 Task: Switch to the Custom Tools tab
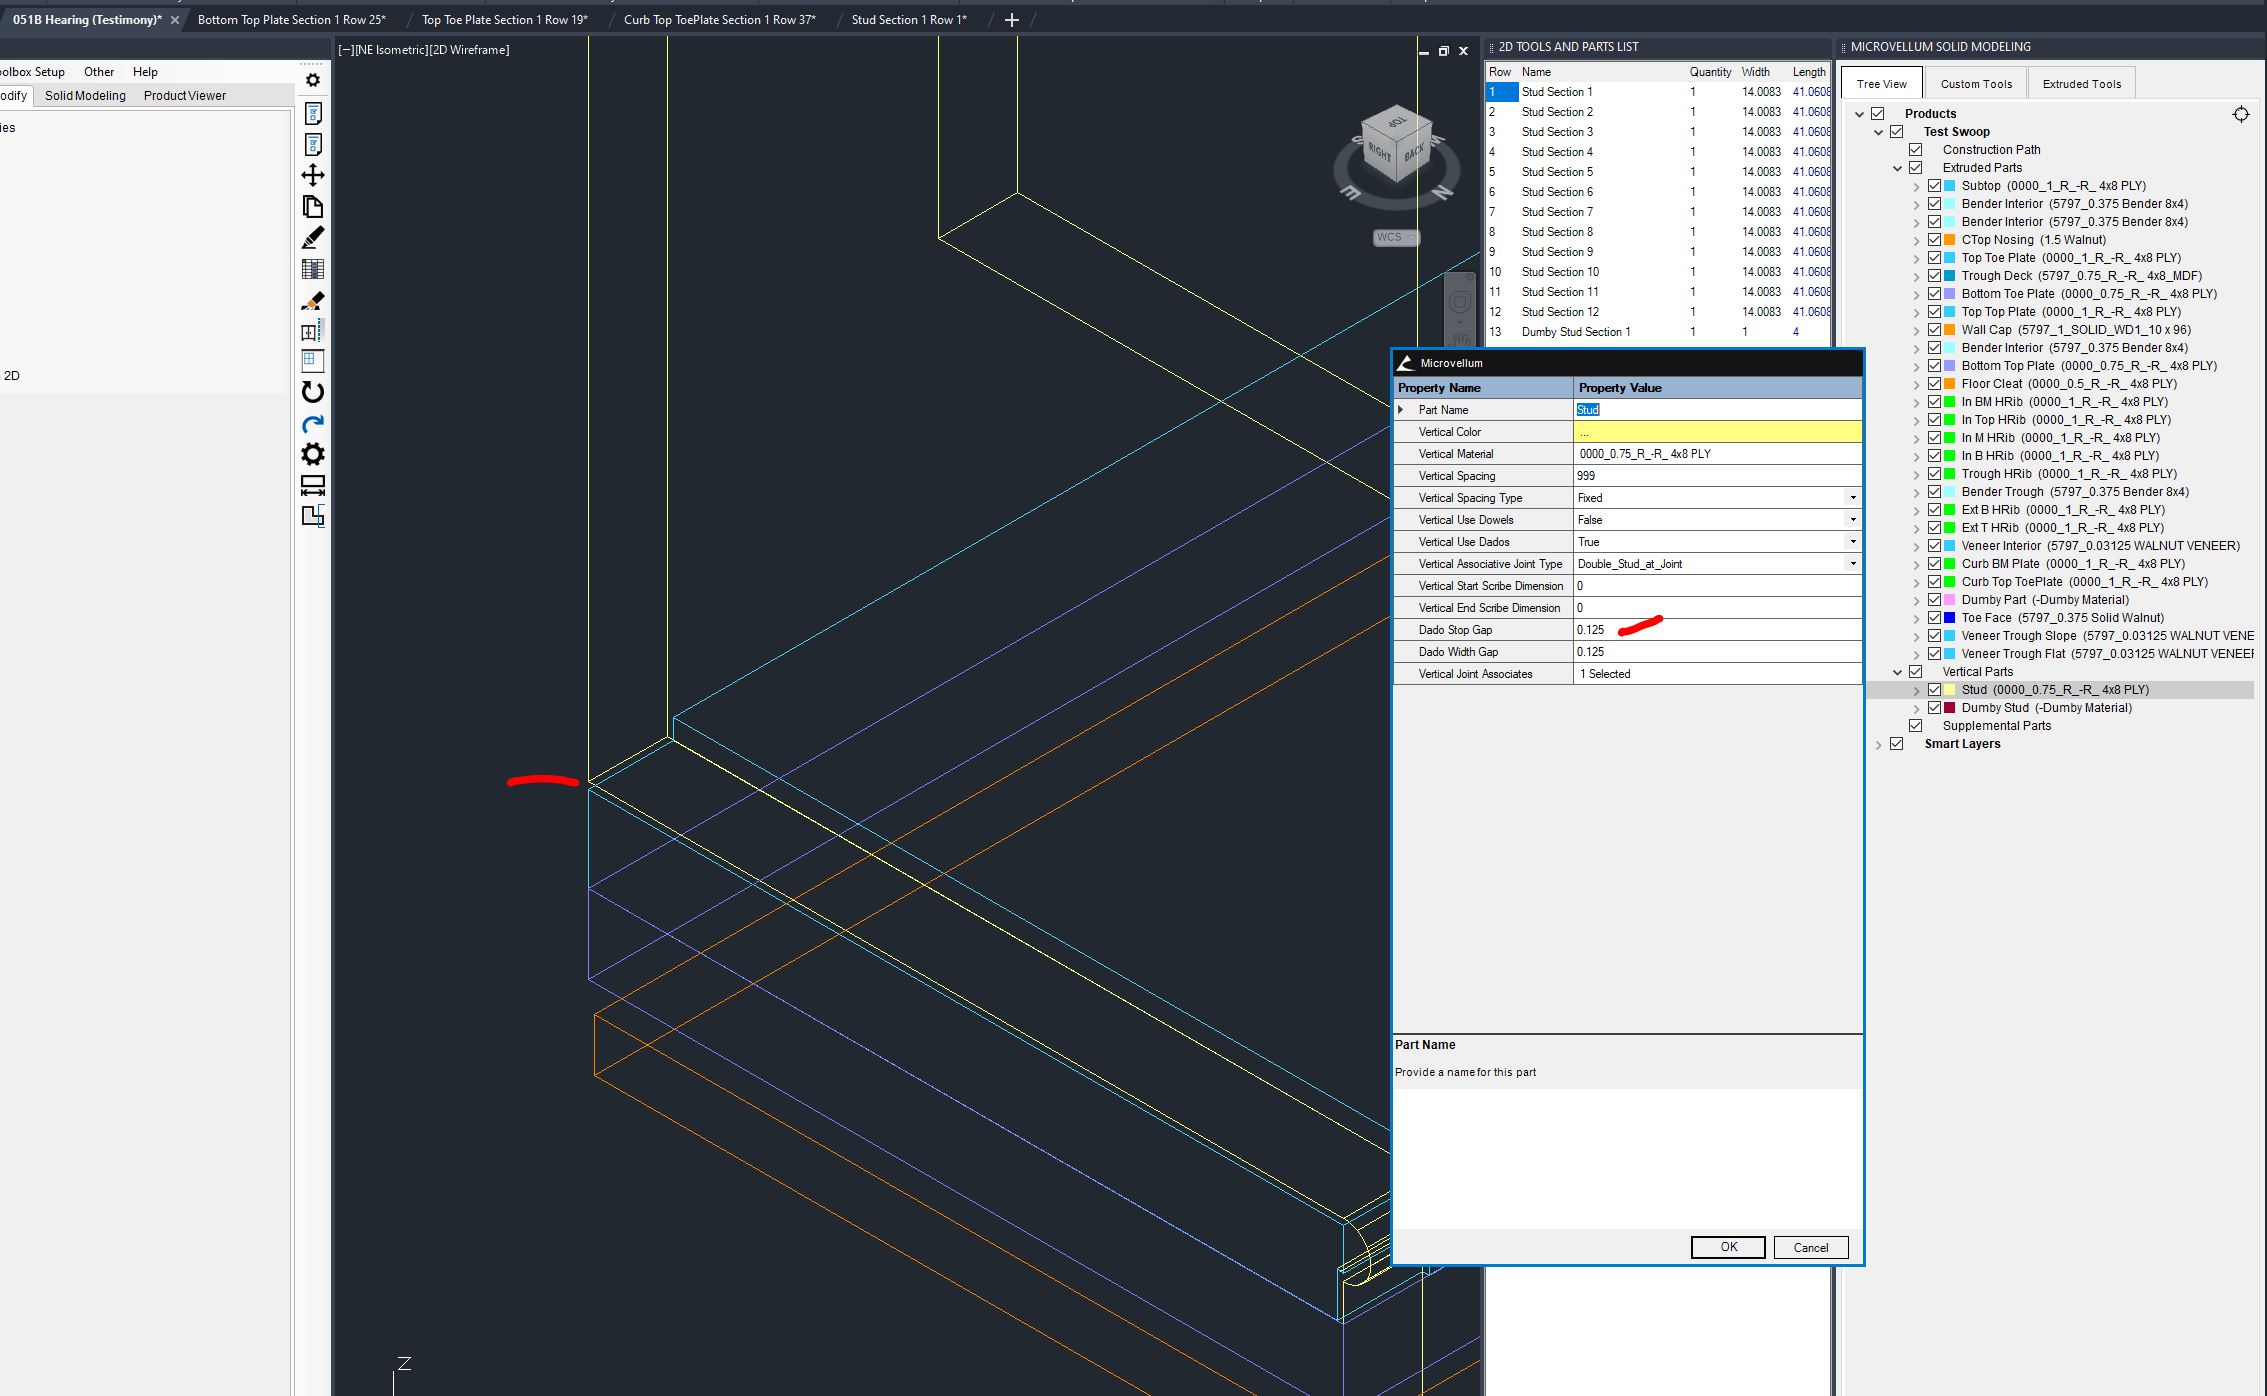pyautogui.click(x=1975, y=84)
